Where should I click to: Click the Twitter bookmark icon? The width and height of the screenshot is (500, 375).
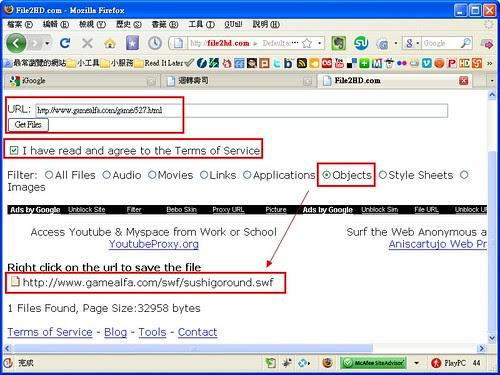tap(277, 63)
